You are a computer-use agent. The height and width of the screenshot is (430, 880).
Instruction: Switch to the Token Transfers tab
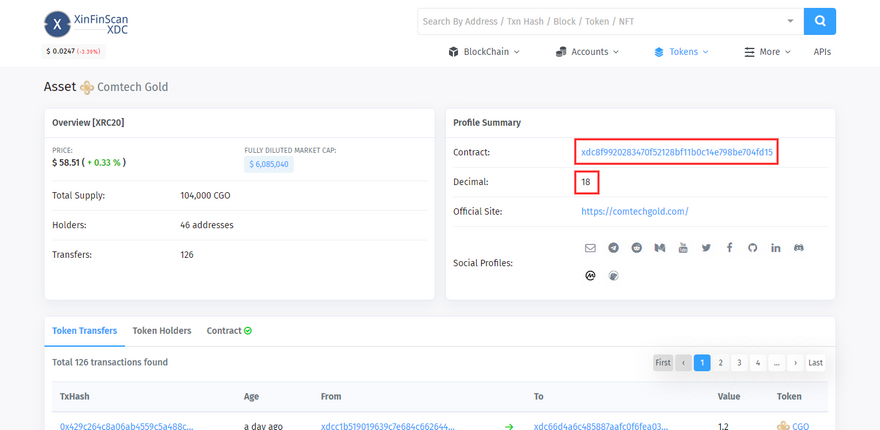pyautogui.click(x=85, y=331)
